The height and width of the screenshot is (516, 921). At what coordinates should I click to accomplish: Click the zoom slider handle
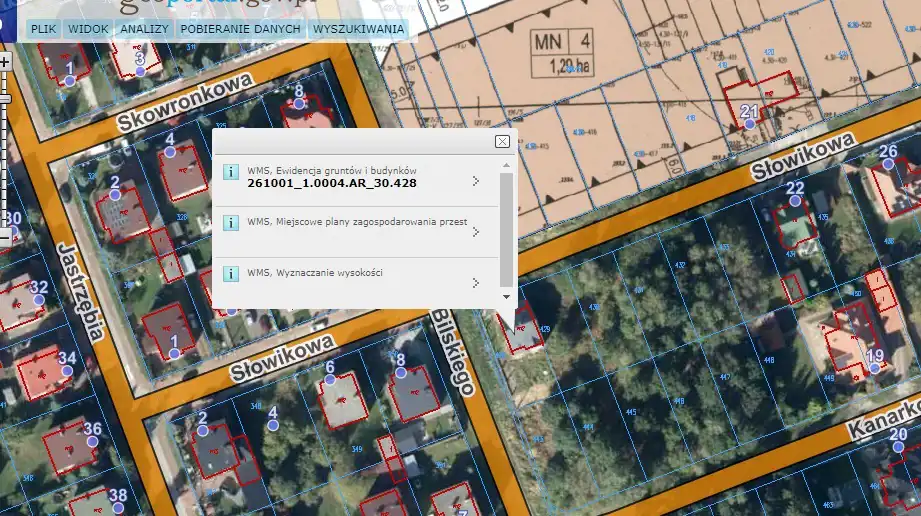(x=5, y=99)
